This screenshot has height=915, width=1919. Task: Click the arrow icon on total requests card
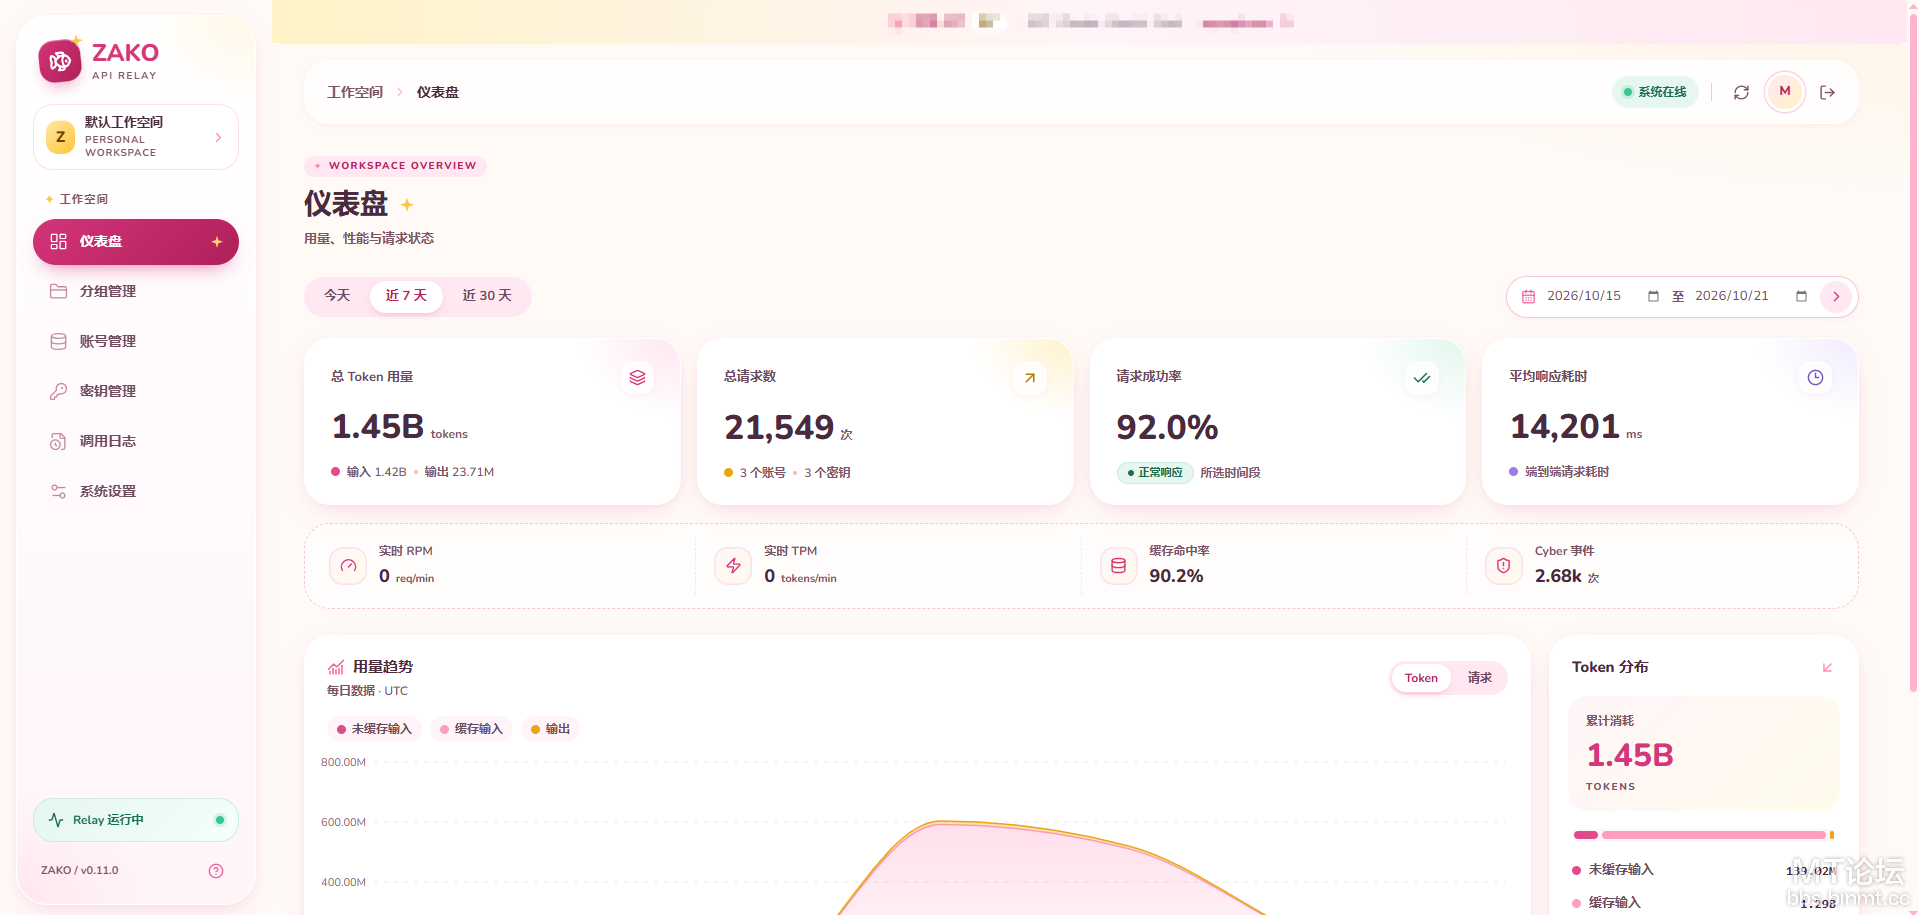1030,377
